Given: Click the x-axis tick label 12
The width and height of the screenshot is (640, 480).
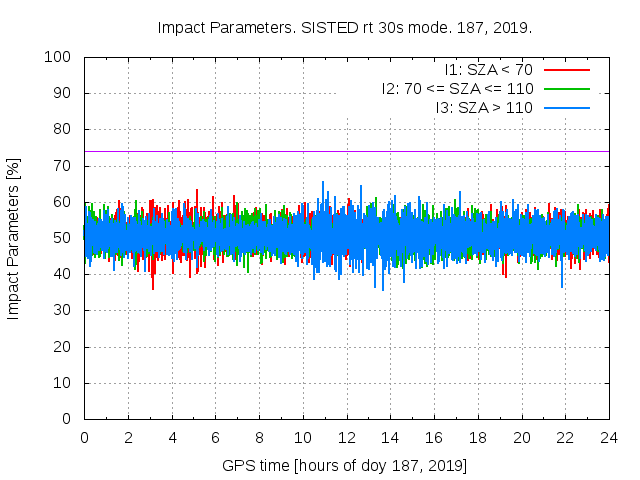Looking at the screenshot, I should [x=346, y=438].
